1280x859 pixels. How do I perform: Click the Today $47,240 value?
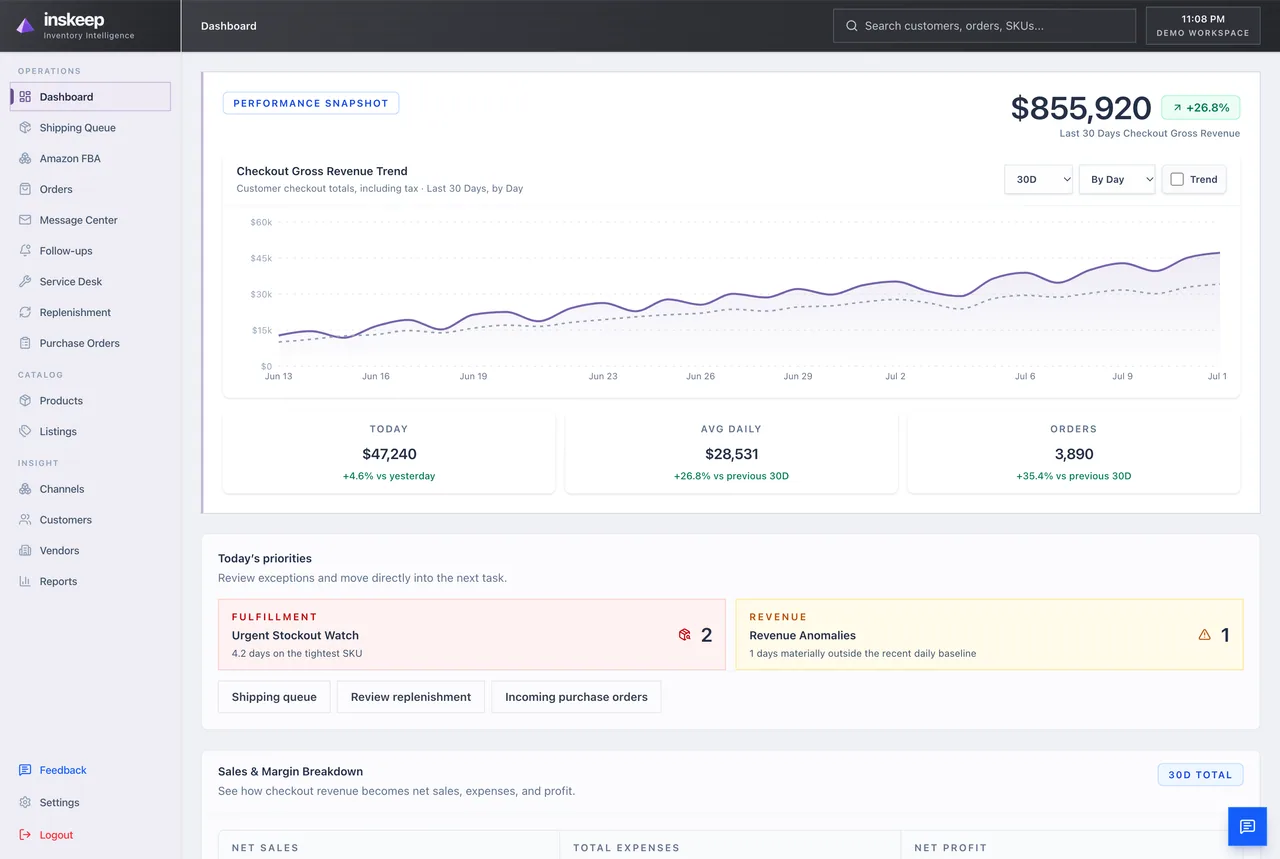pos(389,454)
